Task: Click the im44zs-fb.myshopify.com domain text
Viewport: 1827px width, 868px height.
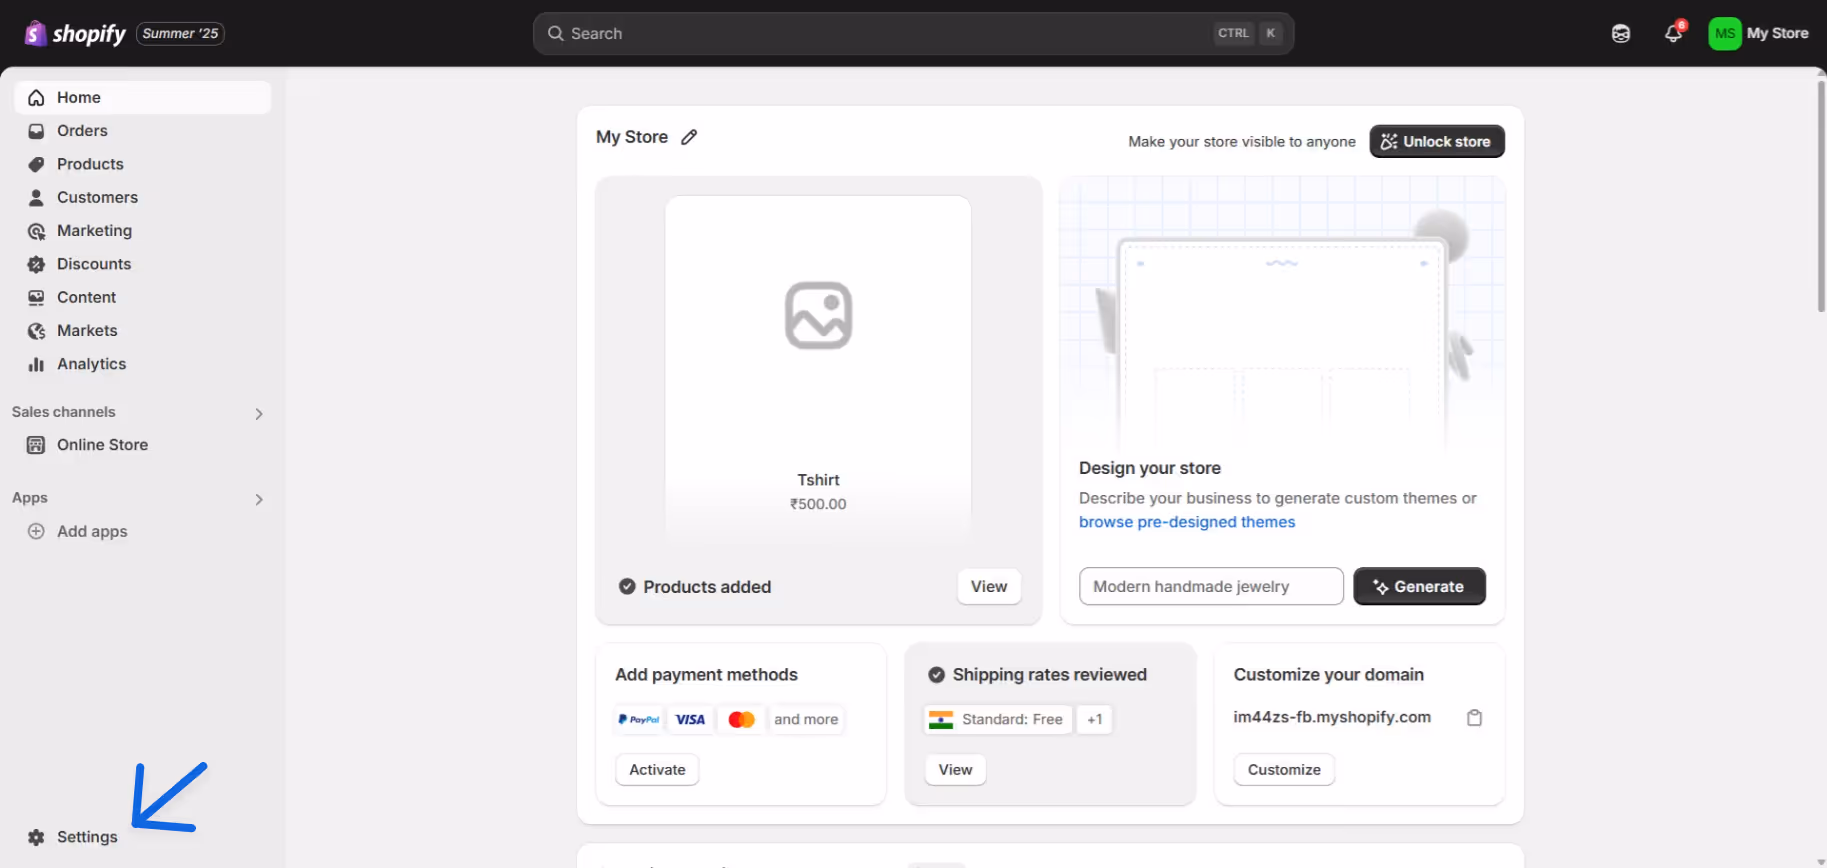Action: [1332, 717]
